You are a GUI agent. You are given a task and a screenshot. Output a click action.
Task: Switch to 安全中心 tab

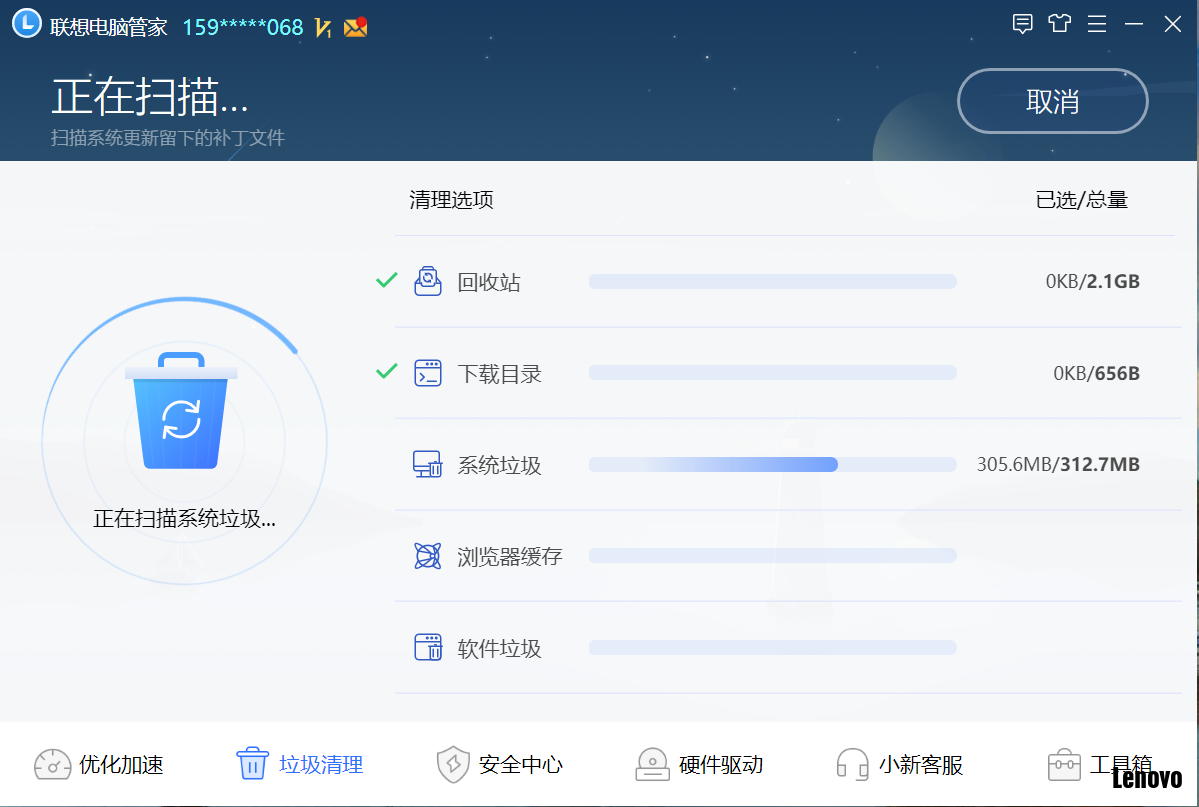click(x=500, y=764)
